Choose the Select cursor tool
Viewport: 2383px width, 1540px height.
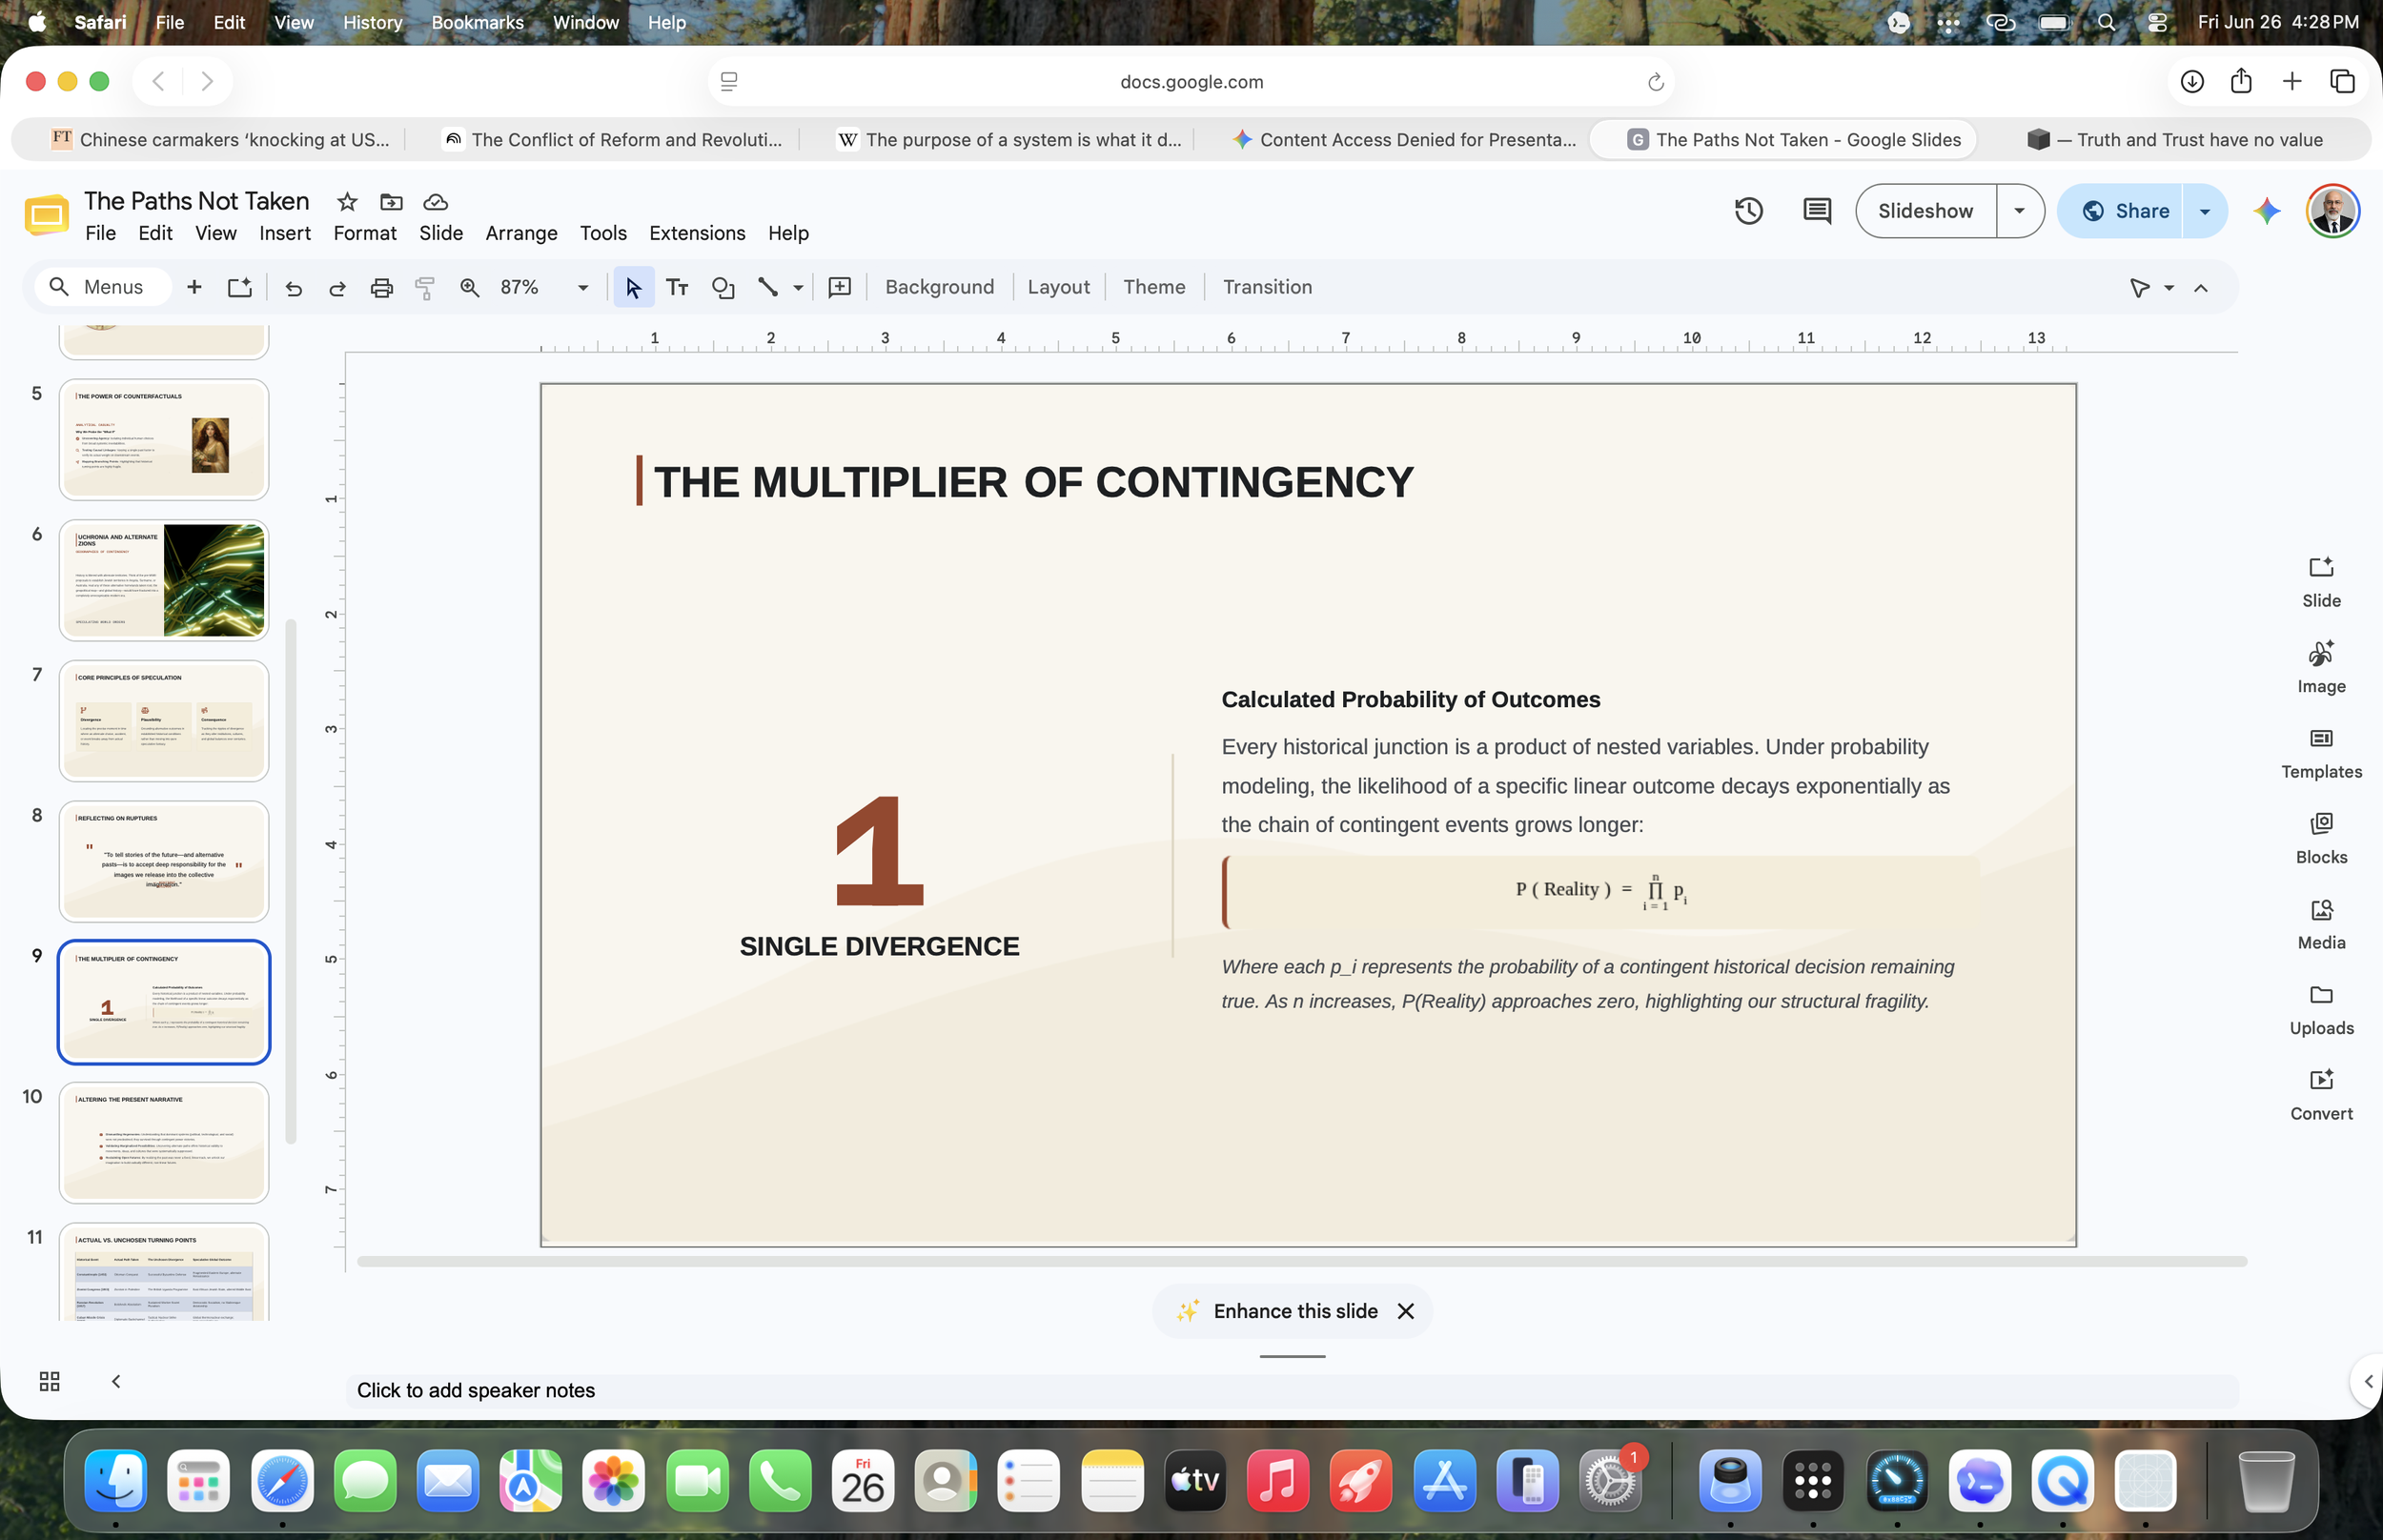(633, 288)
